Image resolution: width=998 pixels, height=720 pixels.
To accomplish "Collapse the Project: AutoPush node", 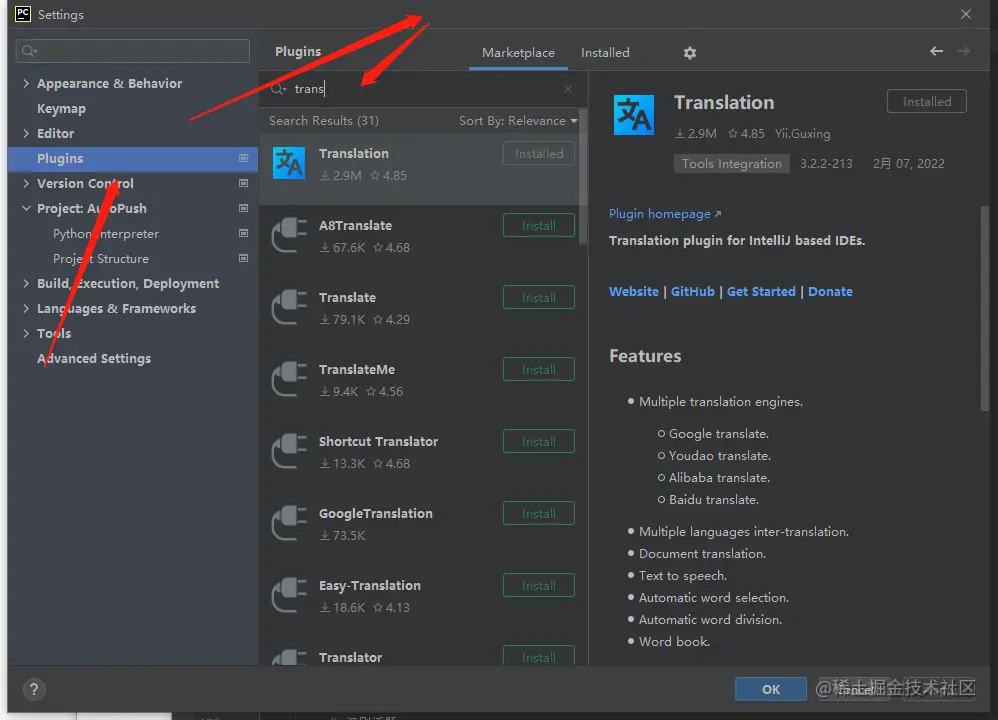I will pos(26,208).
